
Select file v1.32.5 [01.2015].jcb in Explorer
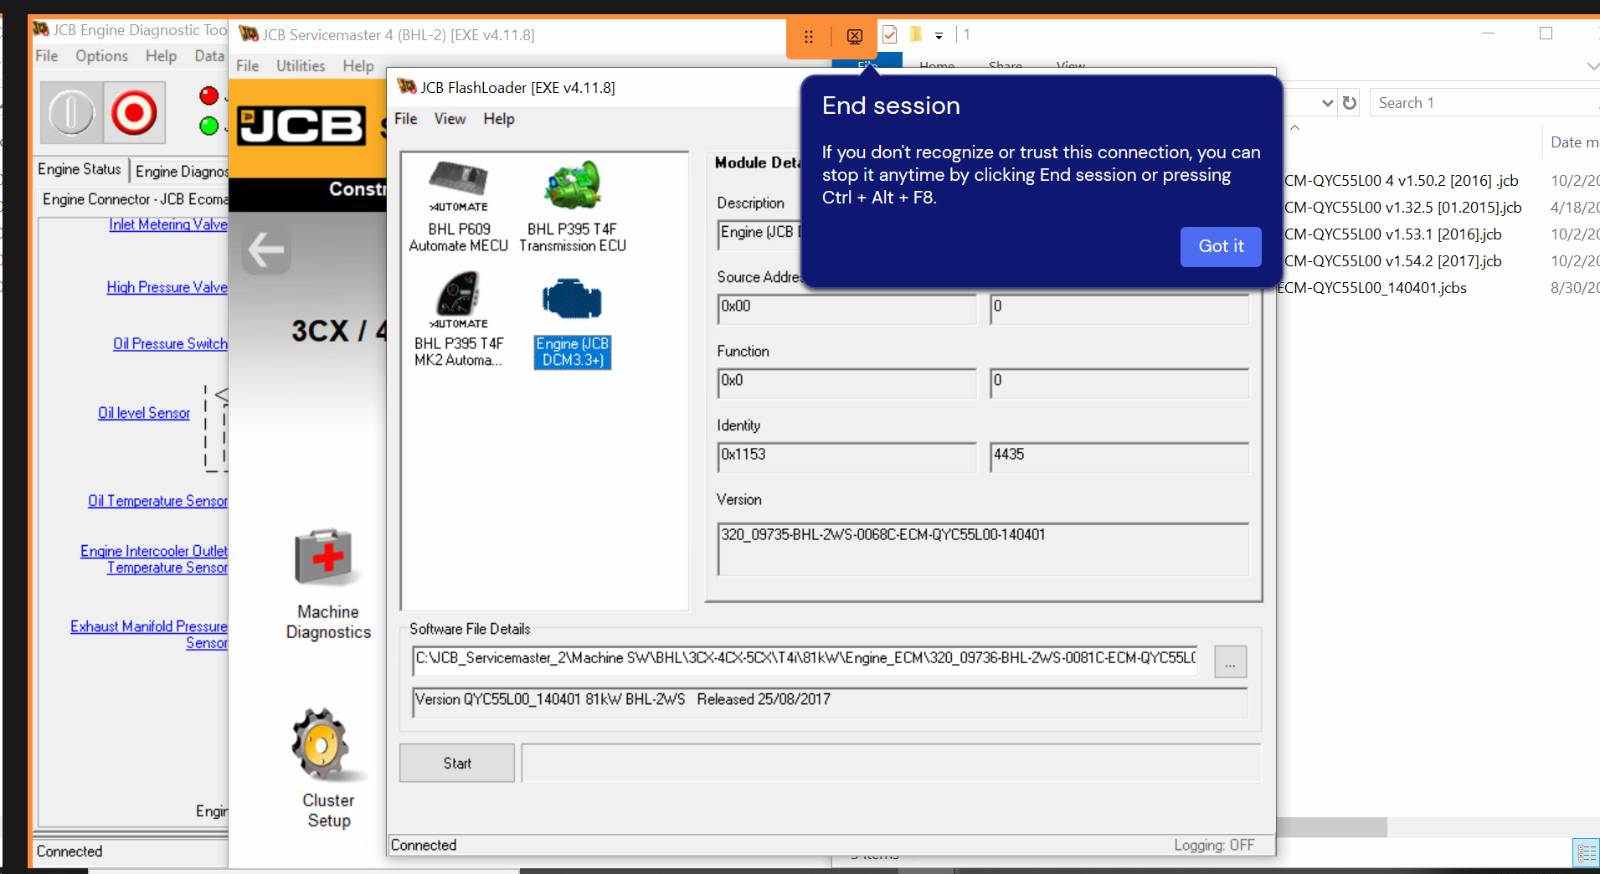(1402, 208)
